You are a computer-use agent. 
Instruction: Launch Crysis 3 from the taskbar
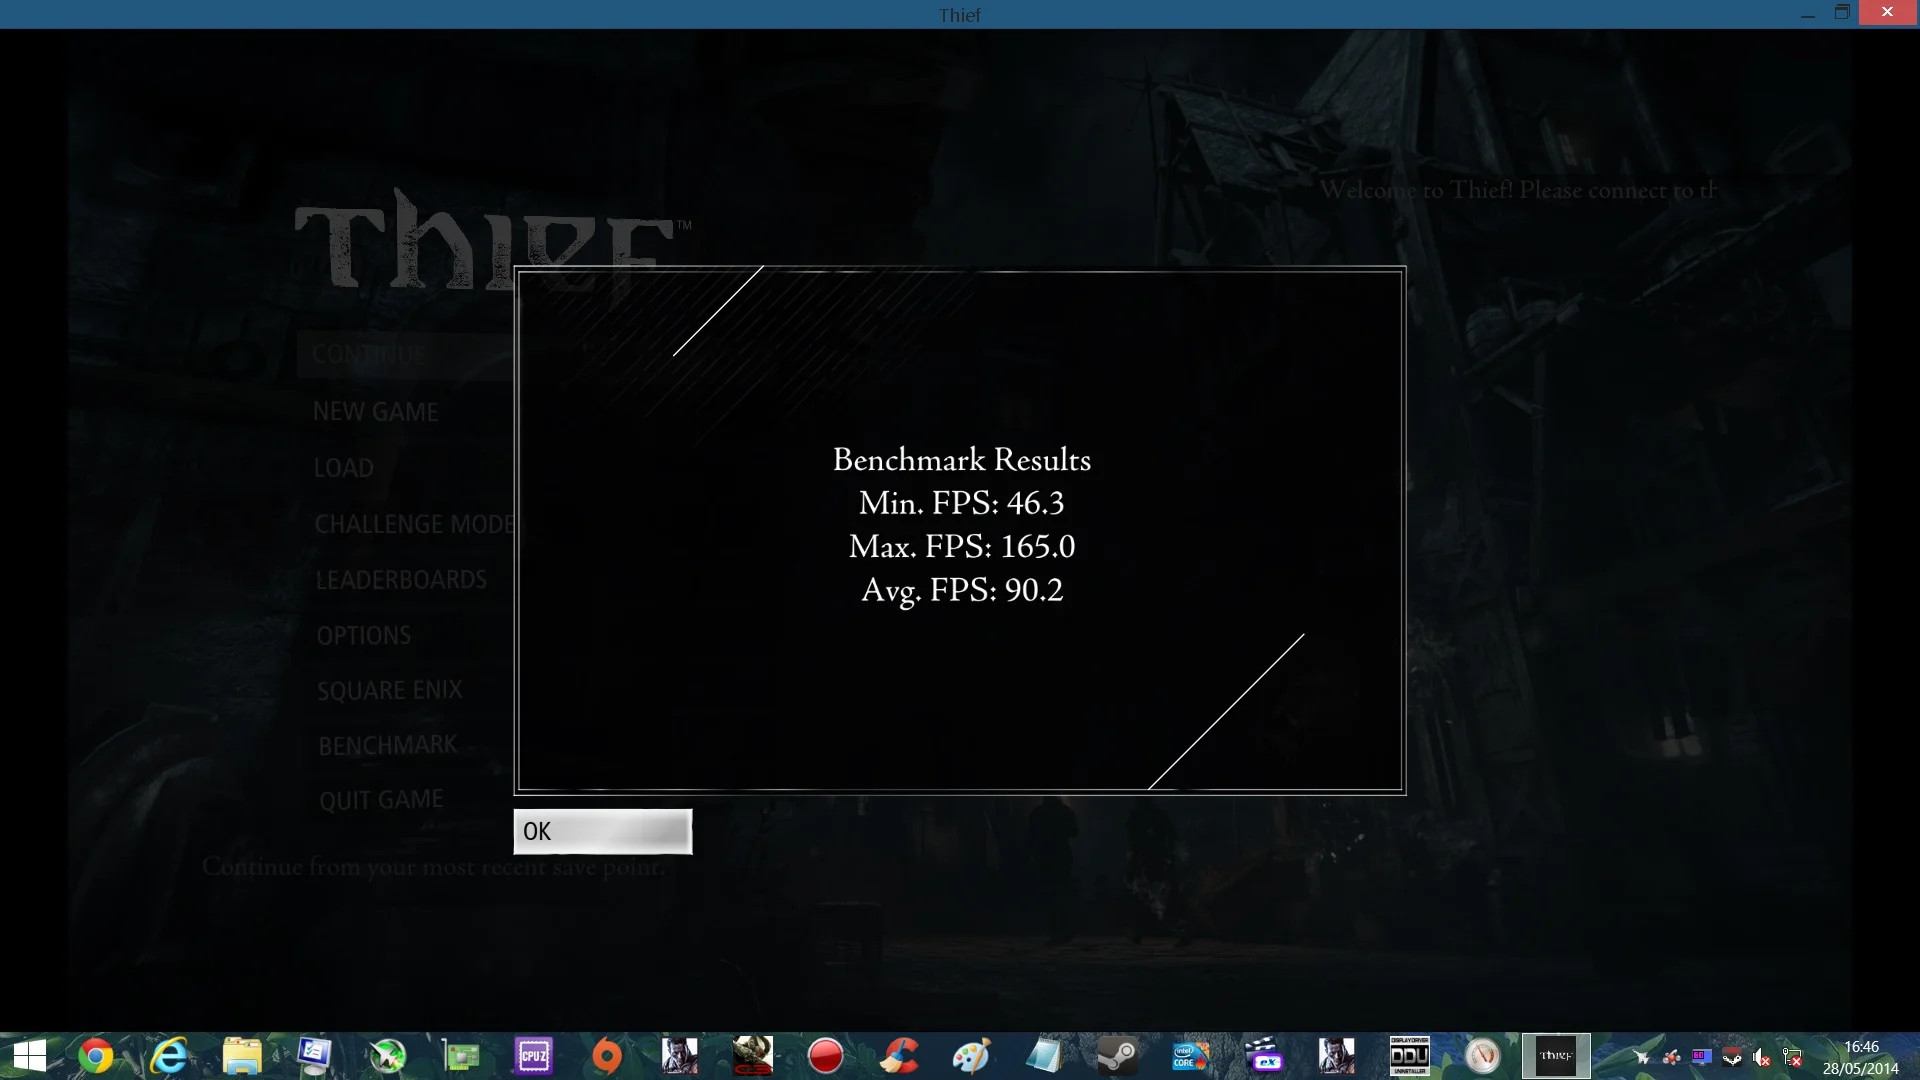753,1056
